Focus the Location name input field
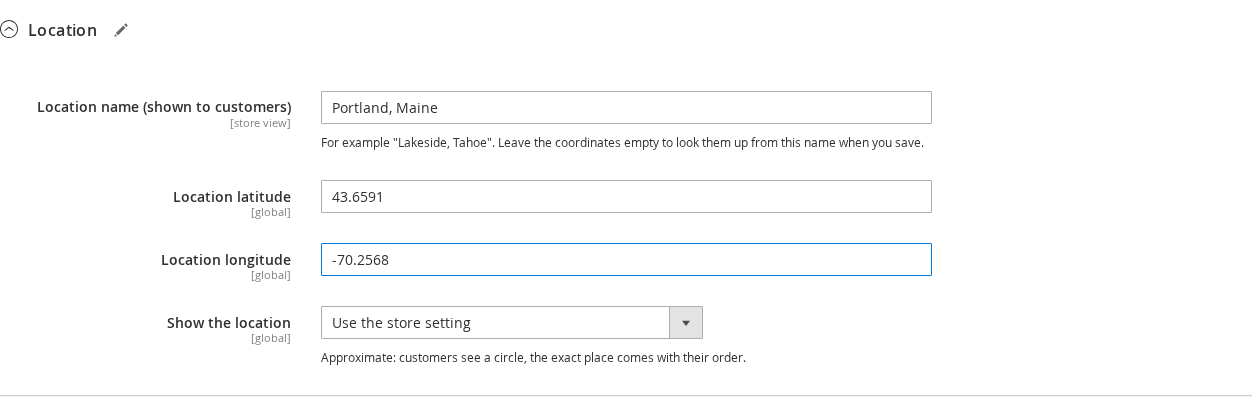The image size is (1252, 397). (626, 108)
